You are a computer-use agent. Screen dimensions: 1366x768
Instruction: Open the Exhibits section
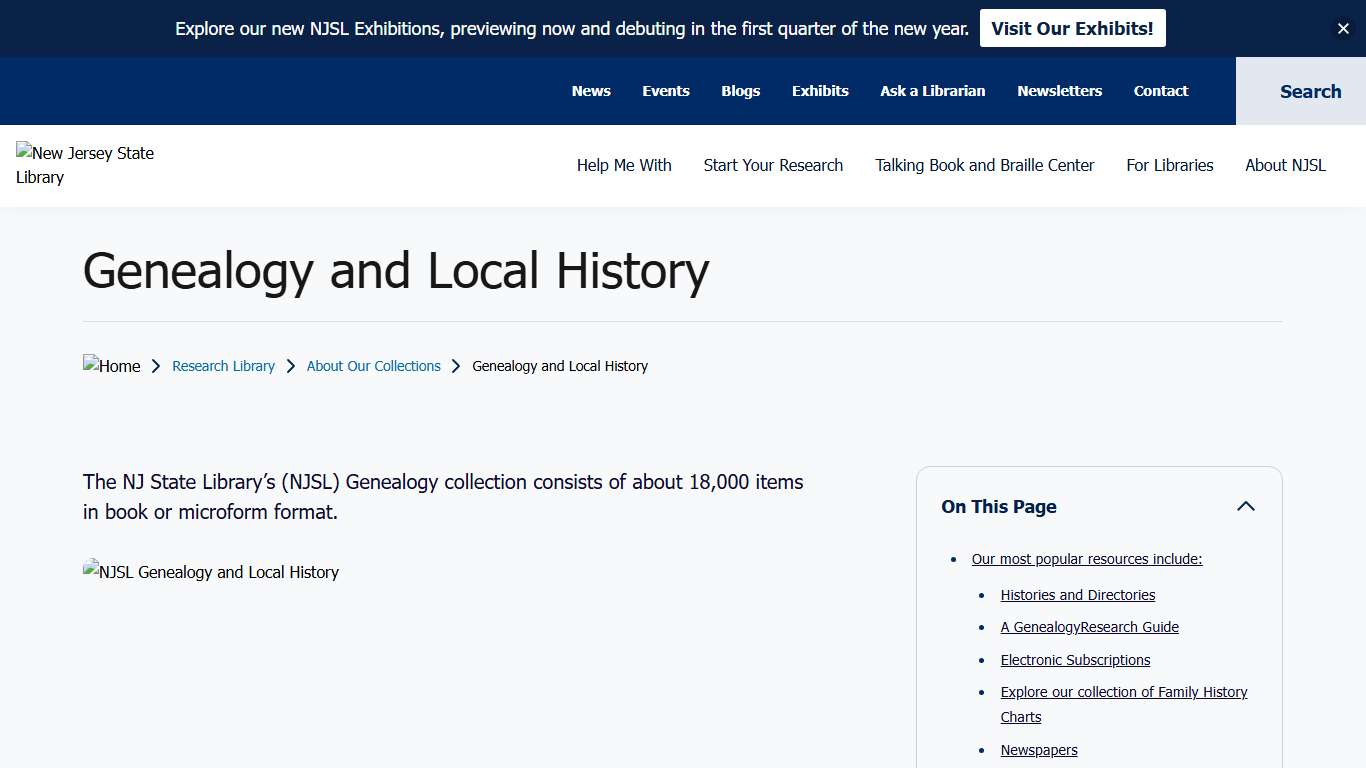coord(820,91)
